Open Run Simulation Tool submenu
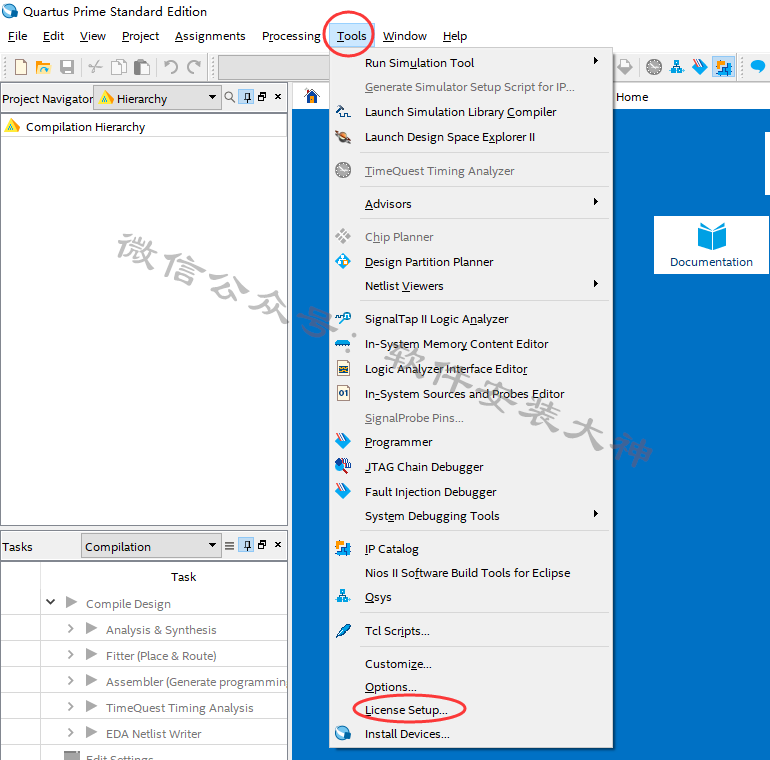This screenshot has height=760, width=770. coord(471,63)
